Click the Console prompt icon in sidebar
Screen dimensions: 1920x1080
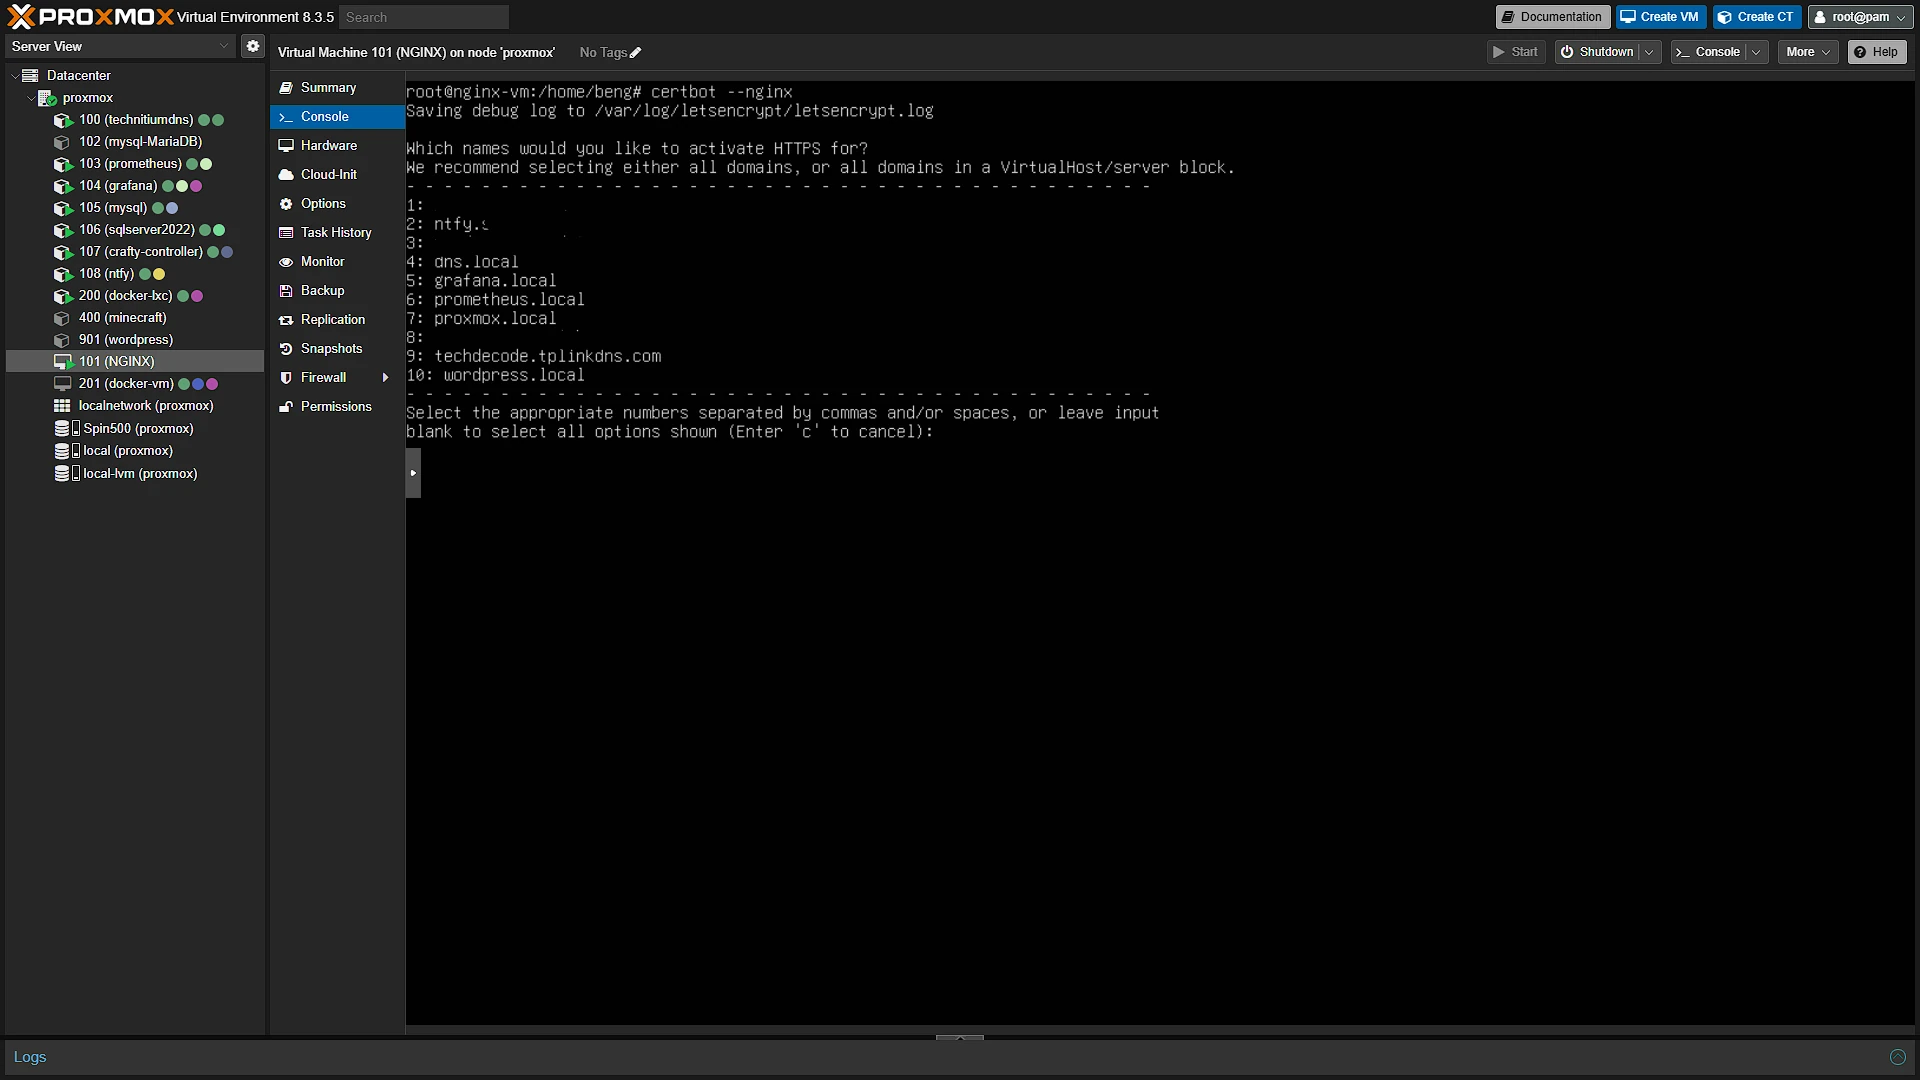coord(286,117)
